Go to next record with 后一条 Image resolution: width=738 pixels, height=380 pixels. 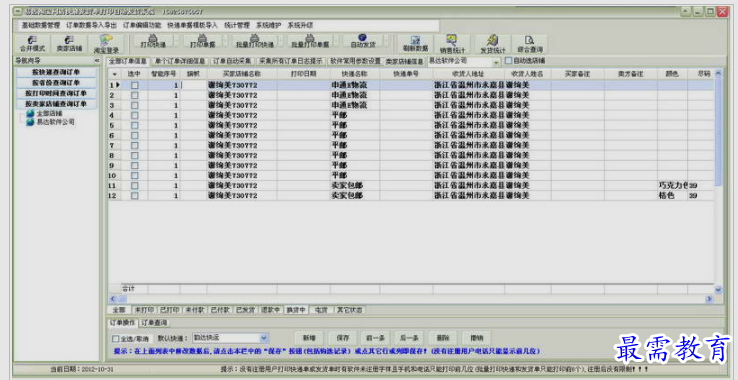point(409,338)
